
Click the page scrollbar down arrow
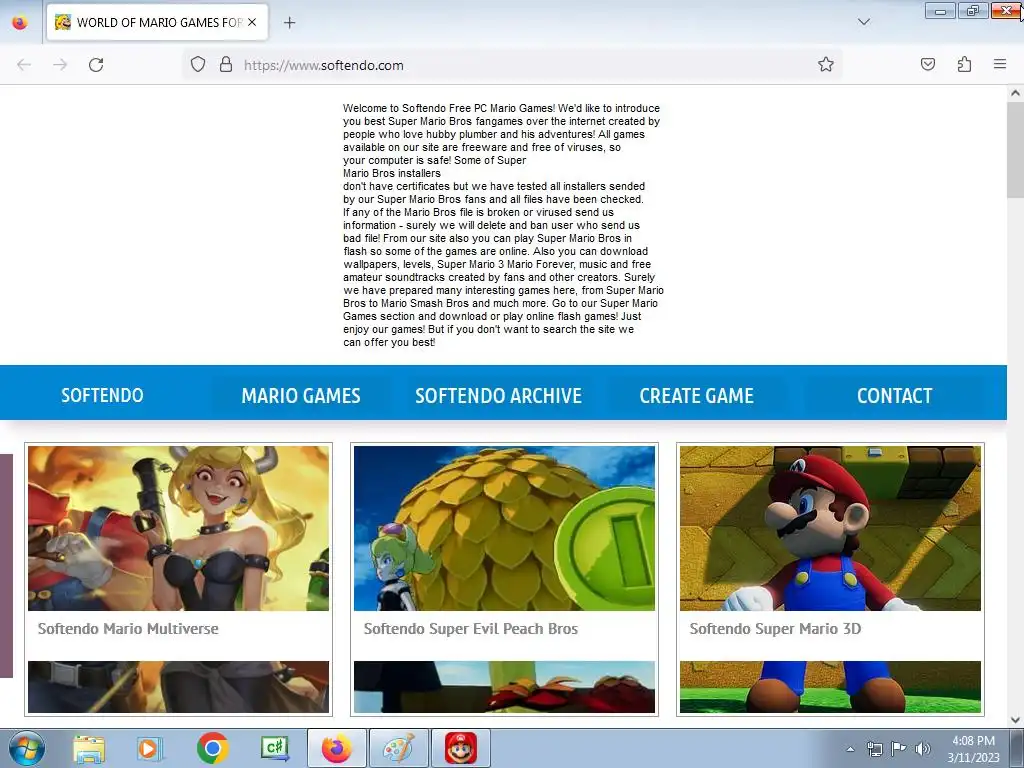coord(1015,720)
